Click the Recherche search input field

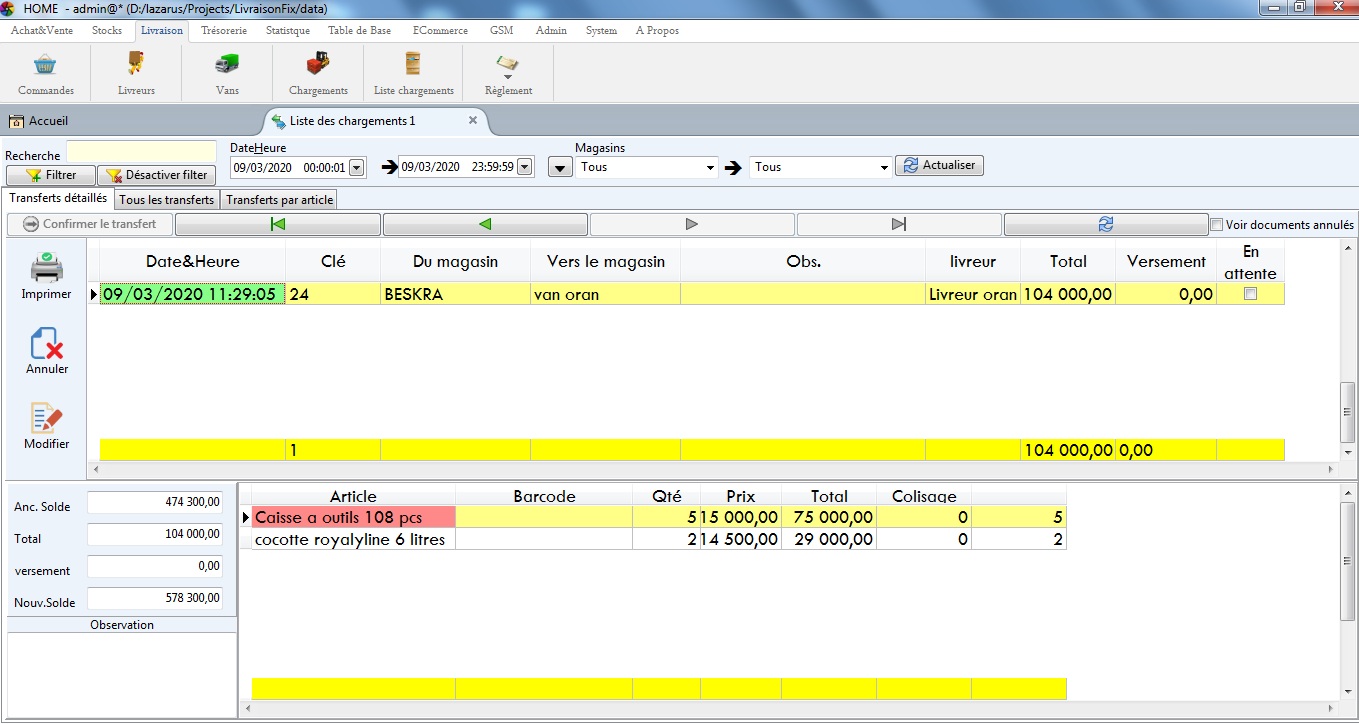141,151
